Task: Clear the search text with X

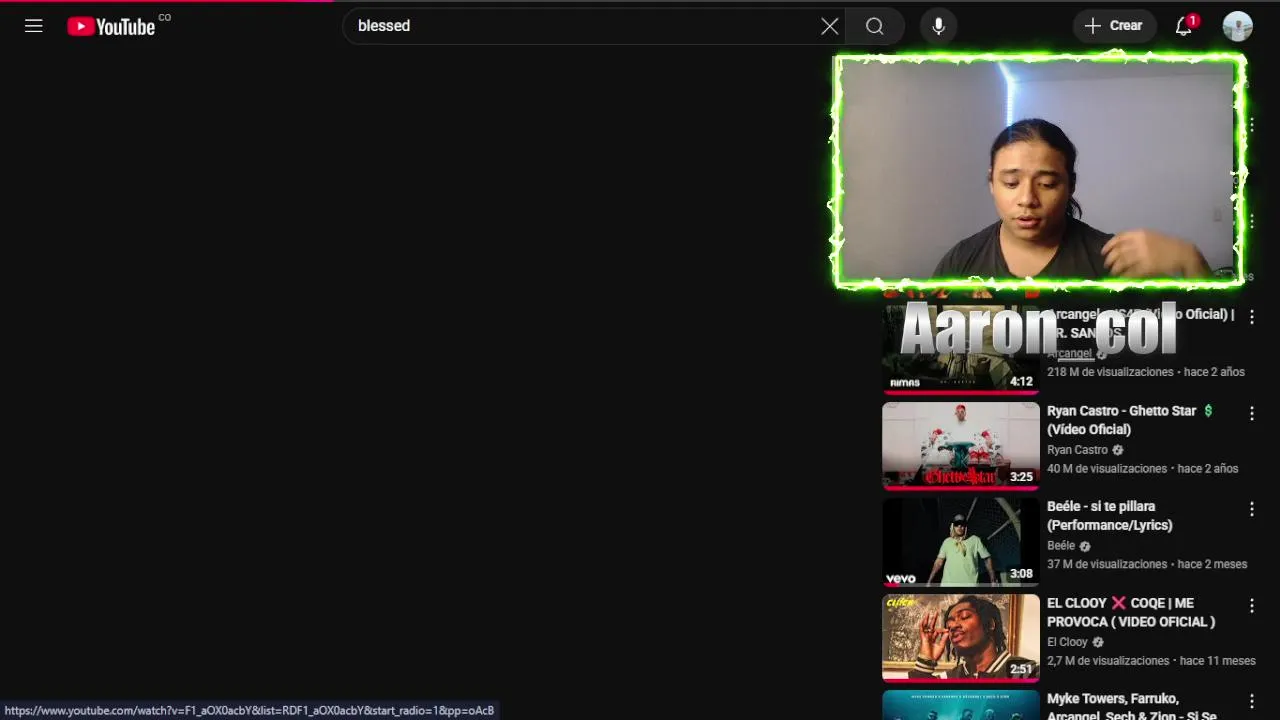Action: (830, 26)
